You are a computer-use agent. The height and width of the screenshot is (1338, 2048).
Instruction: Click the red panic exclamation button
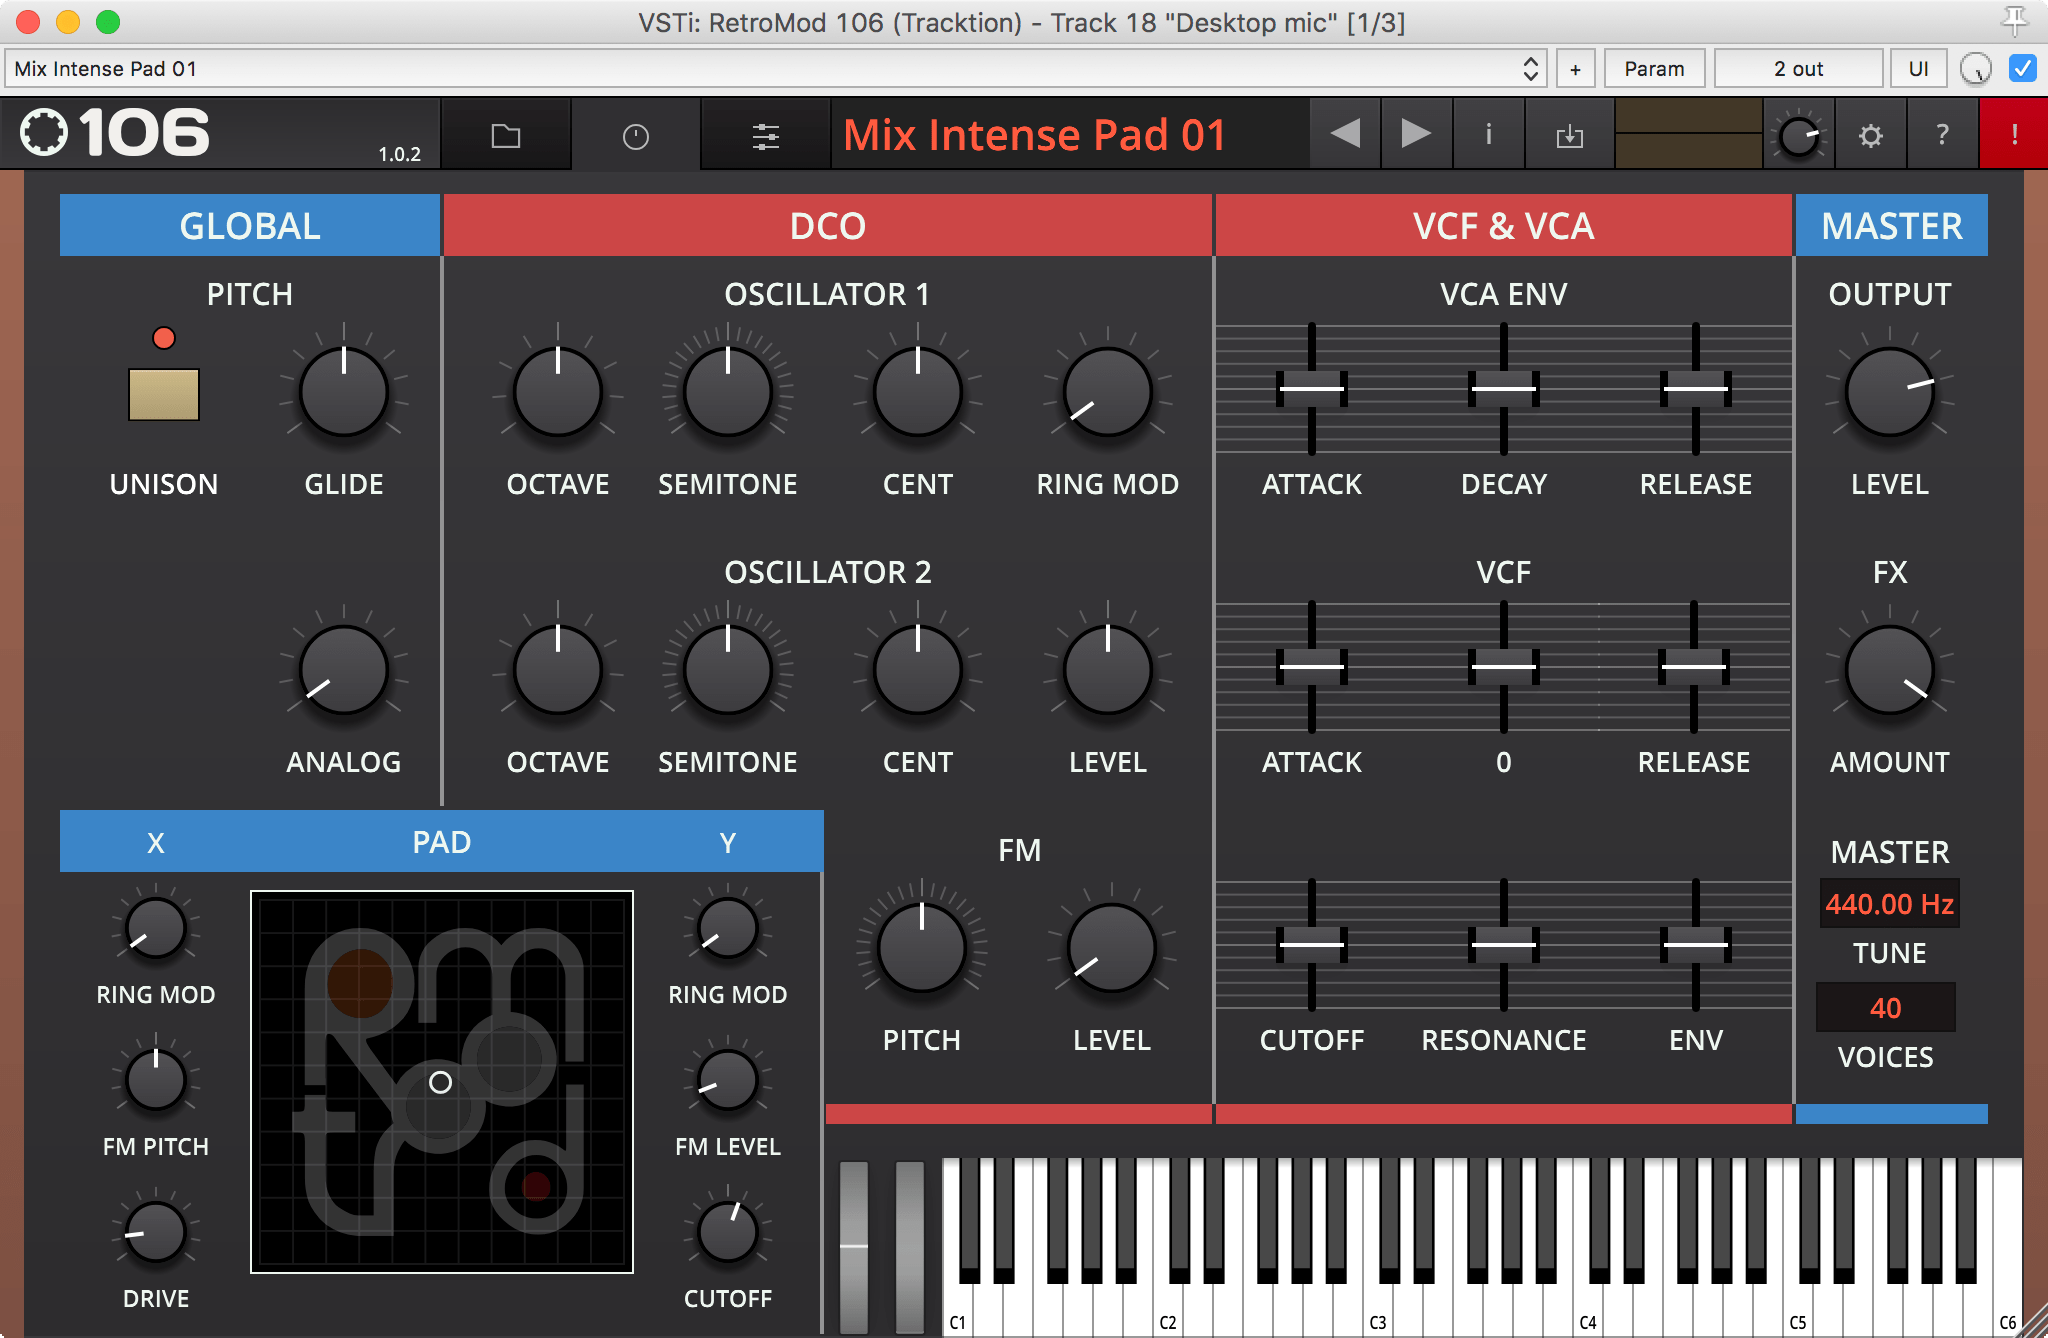click(2014, 135)
